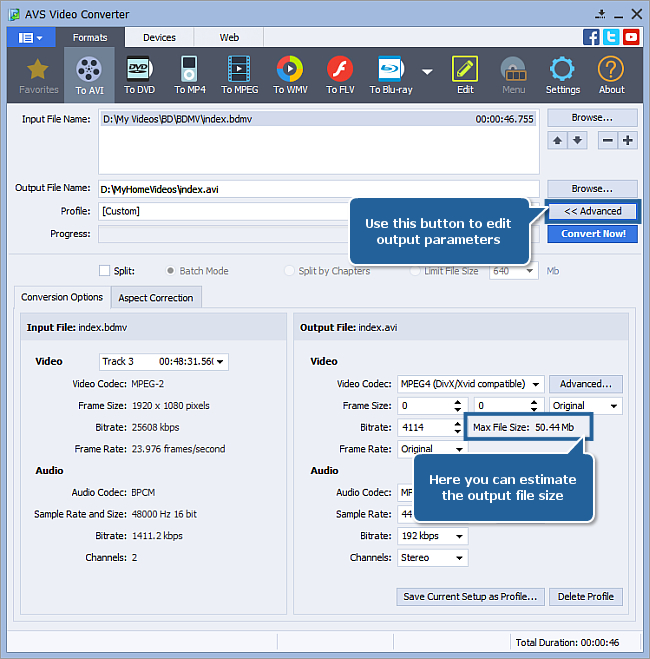
Task: Click the AVS Video Converter app icon
Action: pyautogui.click(x=14, y=14)
